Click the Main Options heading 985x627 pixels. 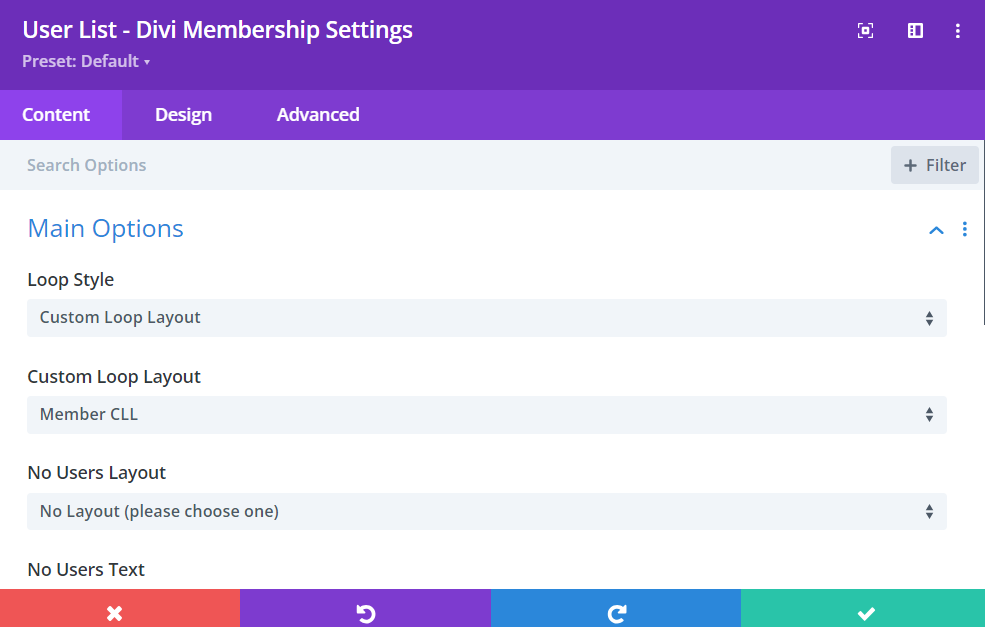point(105,229)
